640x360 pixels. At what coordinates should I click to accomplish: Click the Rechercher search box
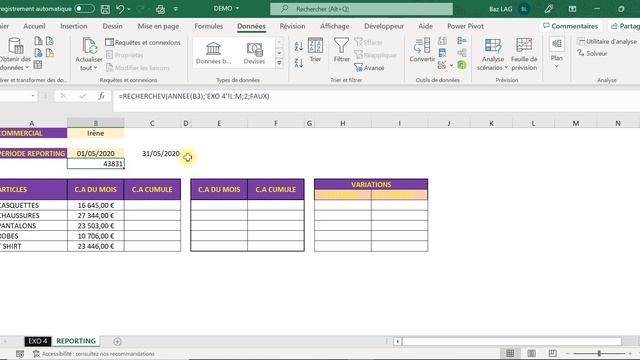point(361,9)
